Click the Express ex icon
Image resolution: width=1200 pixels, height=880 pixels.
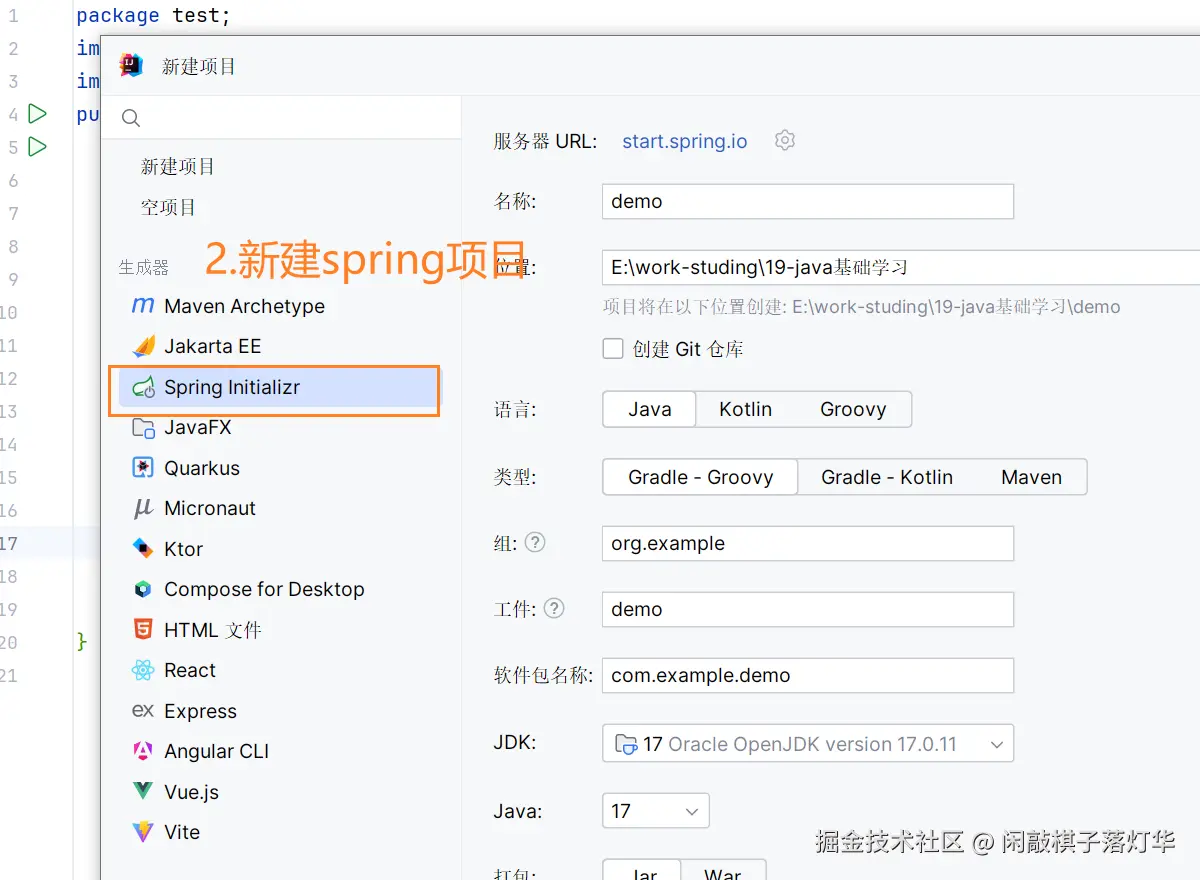coord(143,711)
